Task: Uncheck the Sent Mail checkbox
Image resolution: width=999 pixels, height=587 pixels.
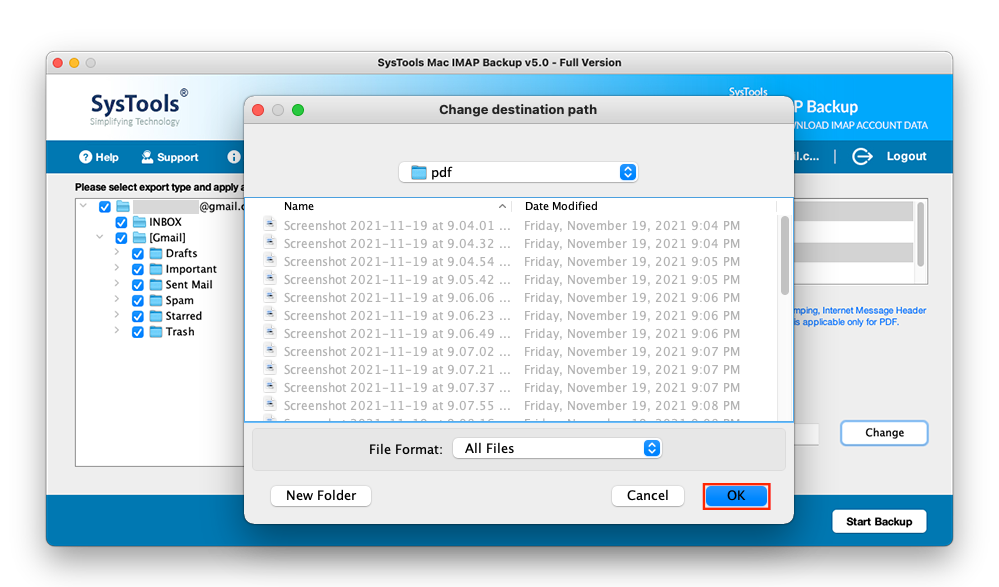Action: (x=138, y=285)
